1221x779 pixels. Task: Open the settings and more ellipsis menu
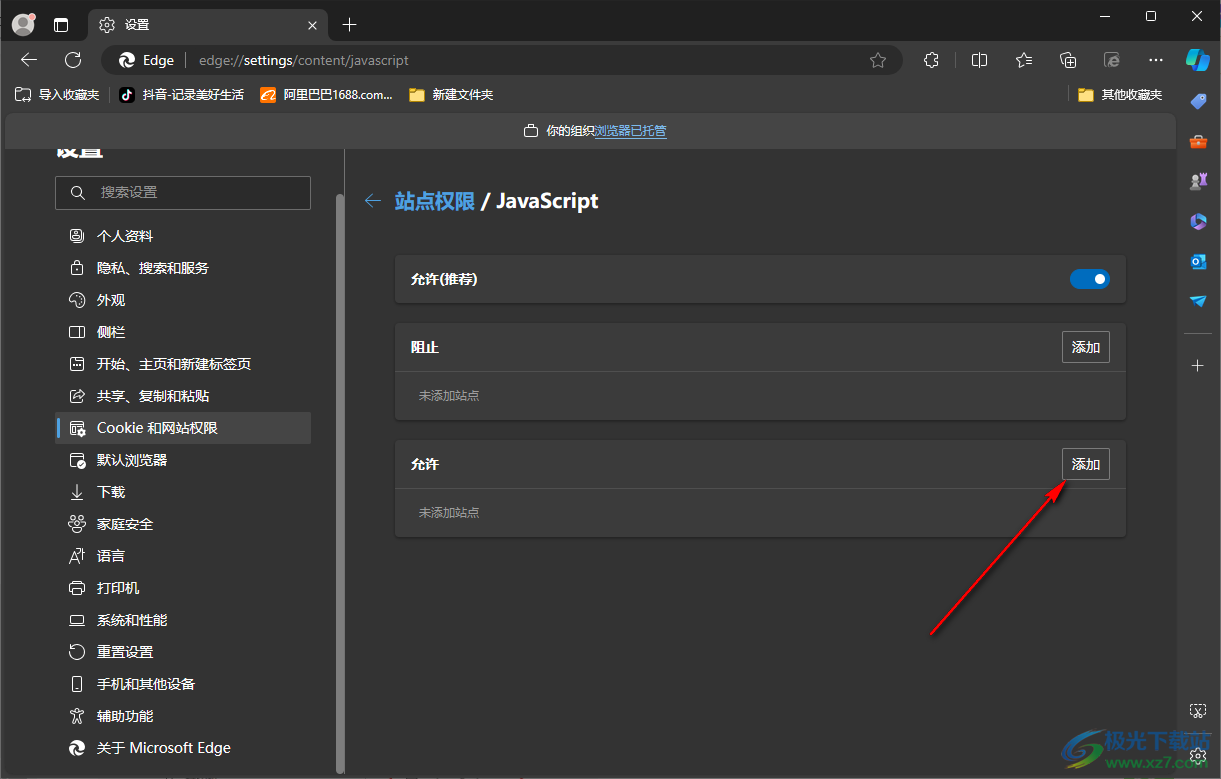click(x=1156, y=60)
